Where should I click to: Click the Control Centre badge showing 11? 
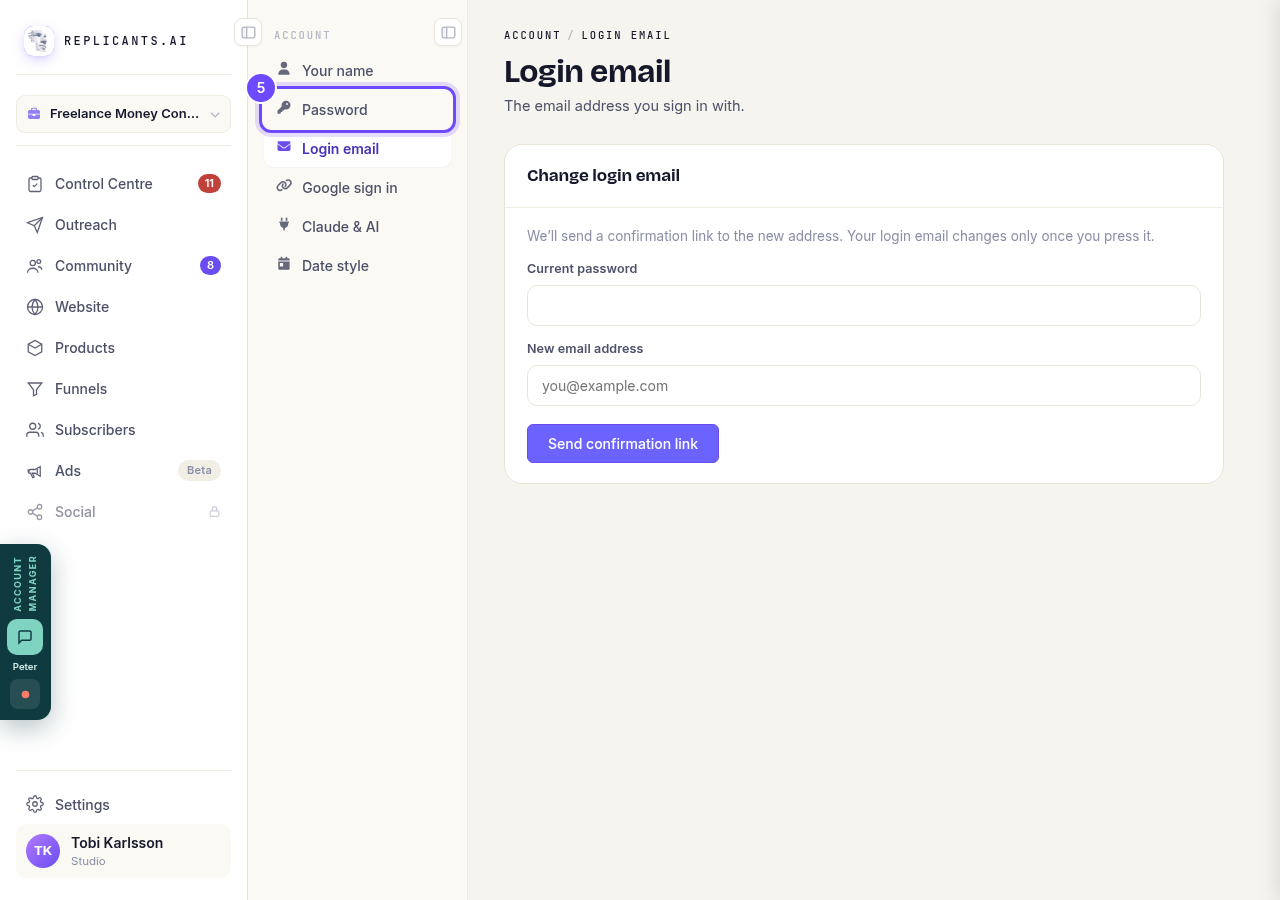209,183
